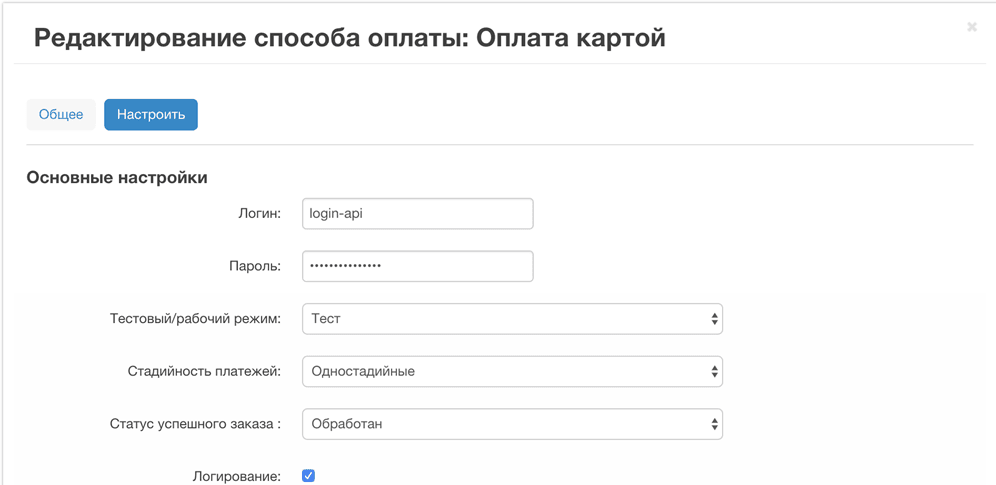Focus the Логин input field
Image resolution: width=996 pixels, height=485 pixels.
click(417, 213)
